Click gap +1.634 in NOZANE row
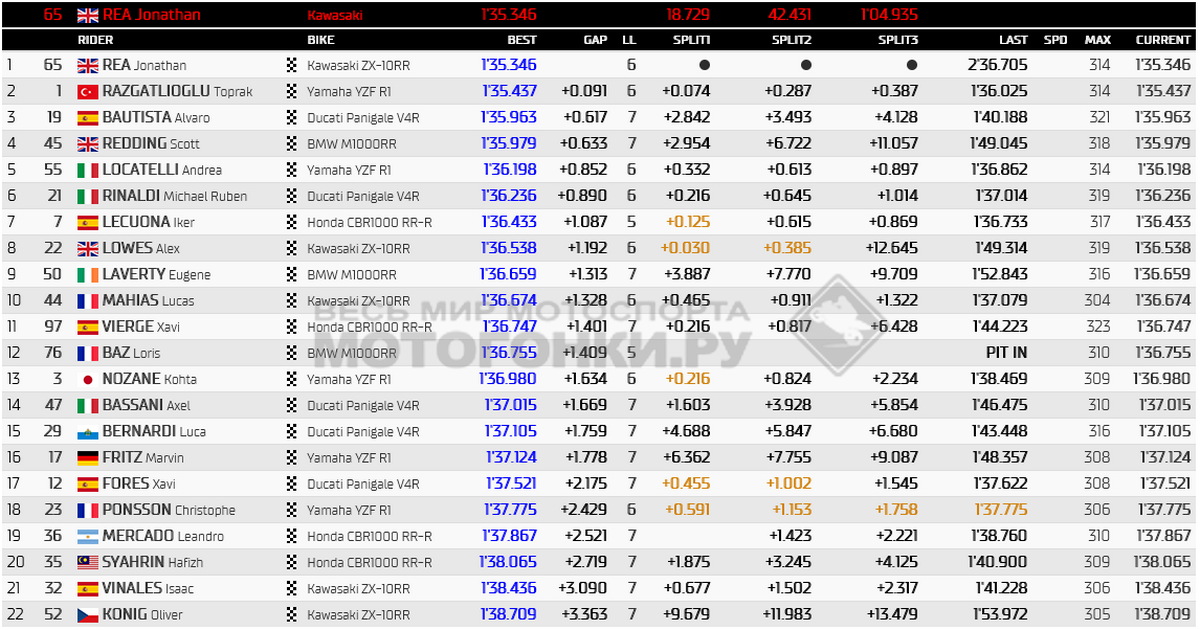The image size is (1200, 630). (585, 379)
